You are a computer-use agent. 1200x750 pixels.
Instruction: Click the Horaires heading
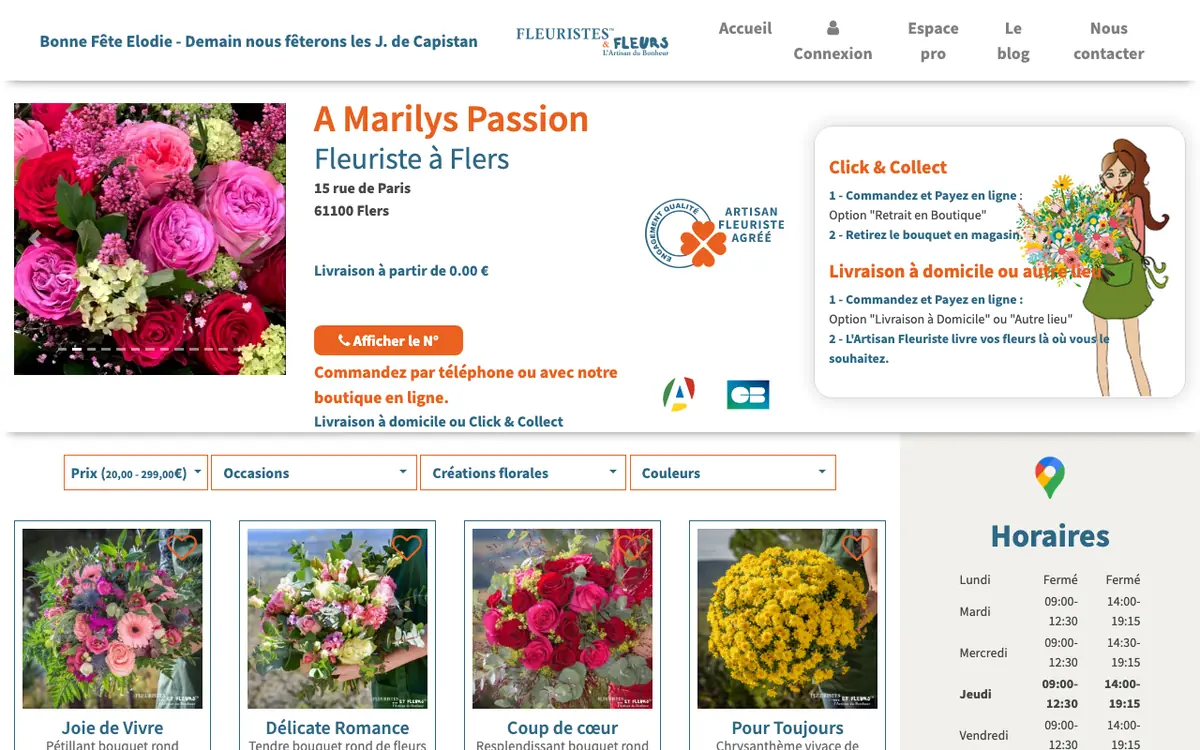pos(1050,536)
